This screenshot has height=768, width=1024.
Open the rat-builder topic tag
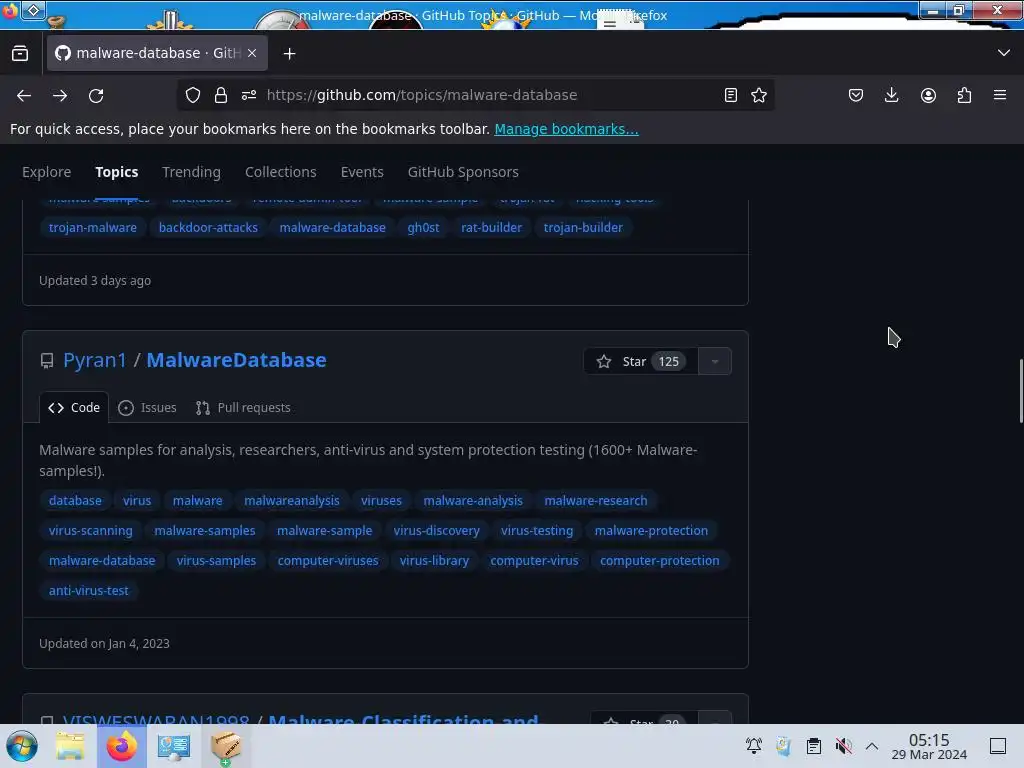[492, 227]
